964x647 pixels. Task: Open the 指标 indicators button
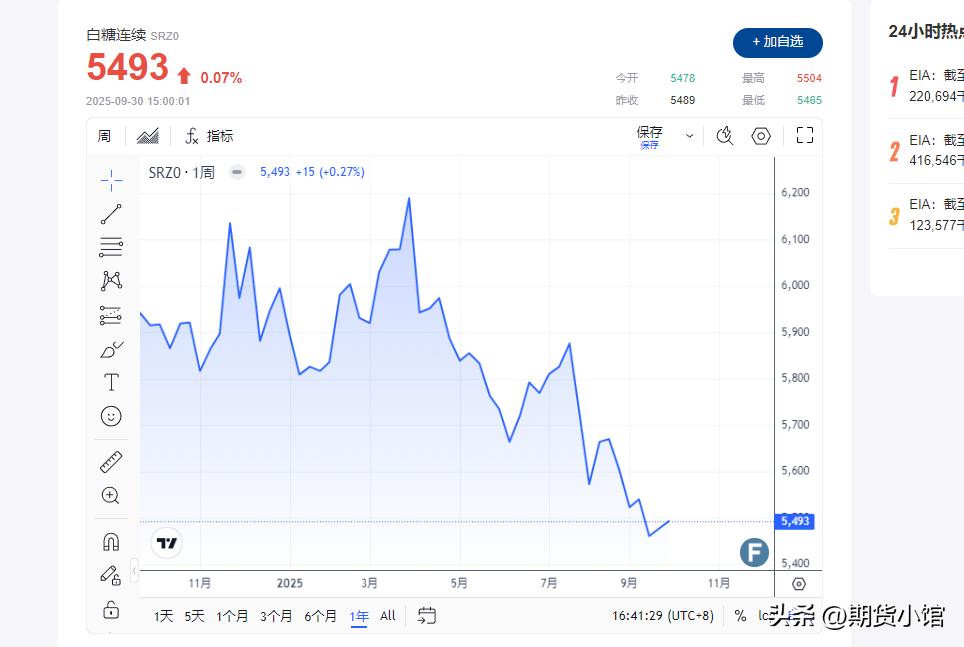(x=210, y=136)
